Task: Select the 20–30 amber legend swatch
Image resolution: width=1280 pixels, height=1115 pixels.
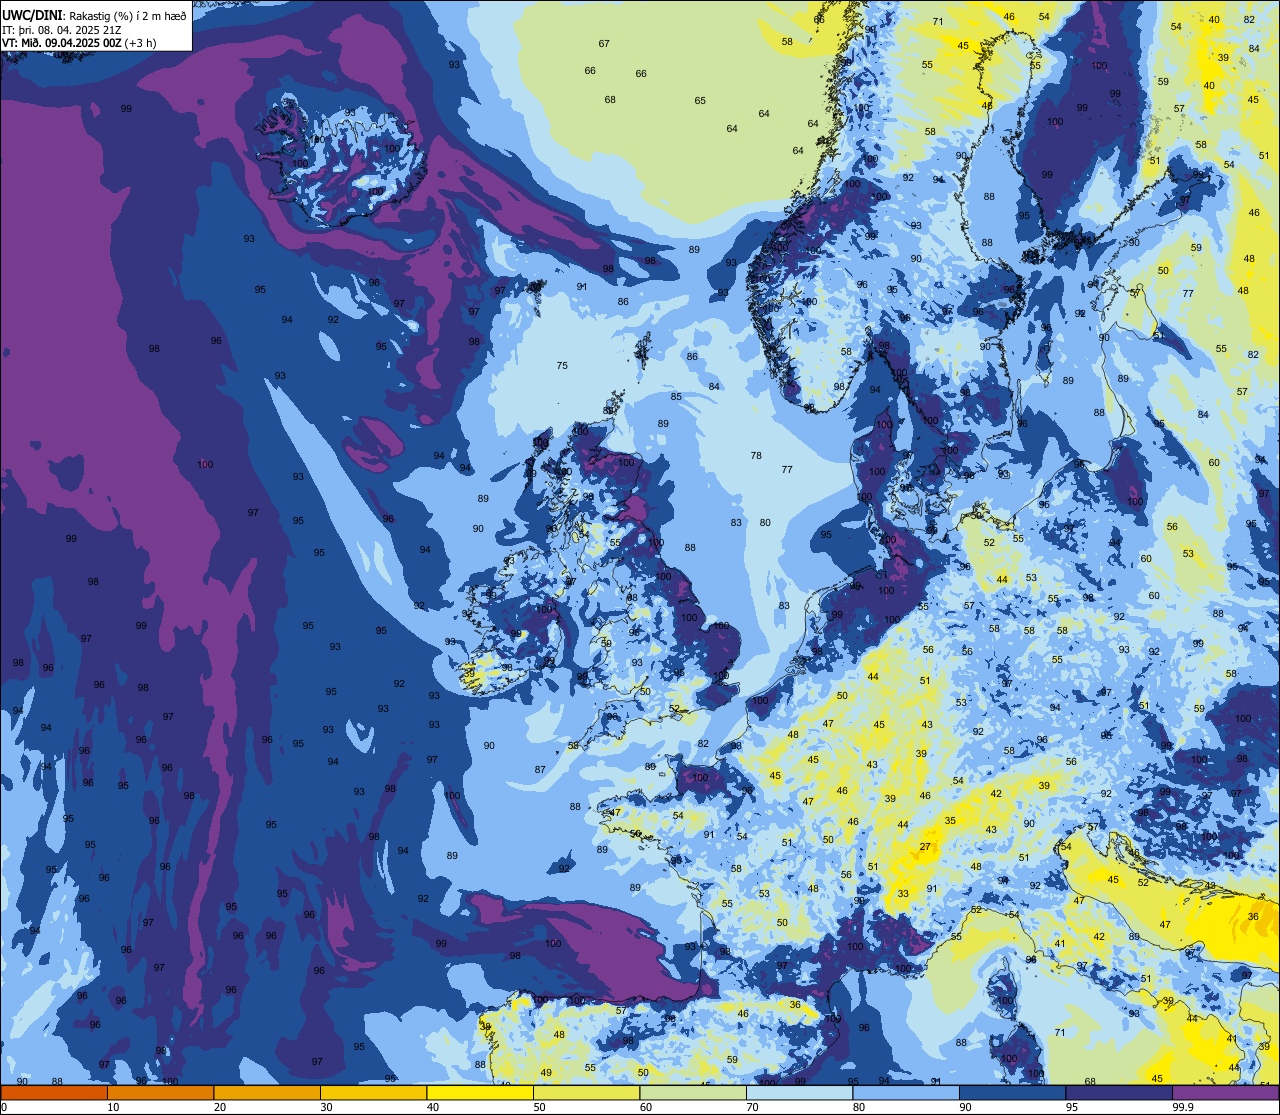Action: point(267,1092)
